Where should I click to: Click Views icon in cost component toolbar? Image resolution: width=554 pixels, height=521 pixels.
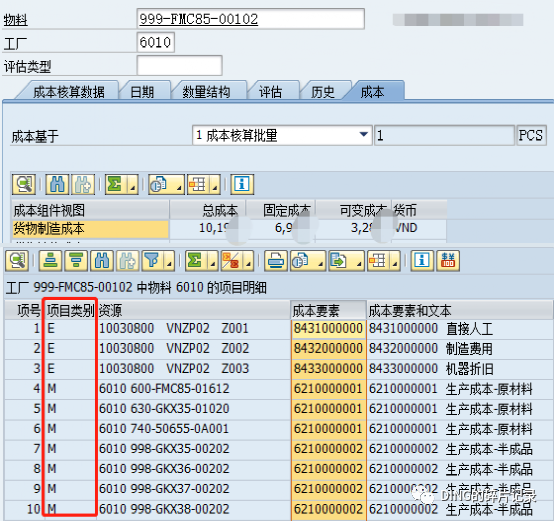click(159, 184)
